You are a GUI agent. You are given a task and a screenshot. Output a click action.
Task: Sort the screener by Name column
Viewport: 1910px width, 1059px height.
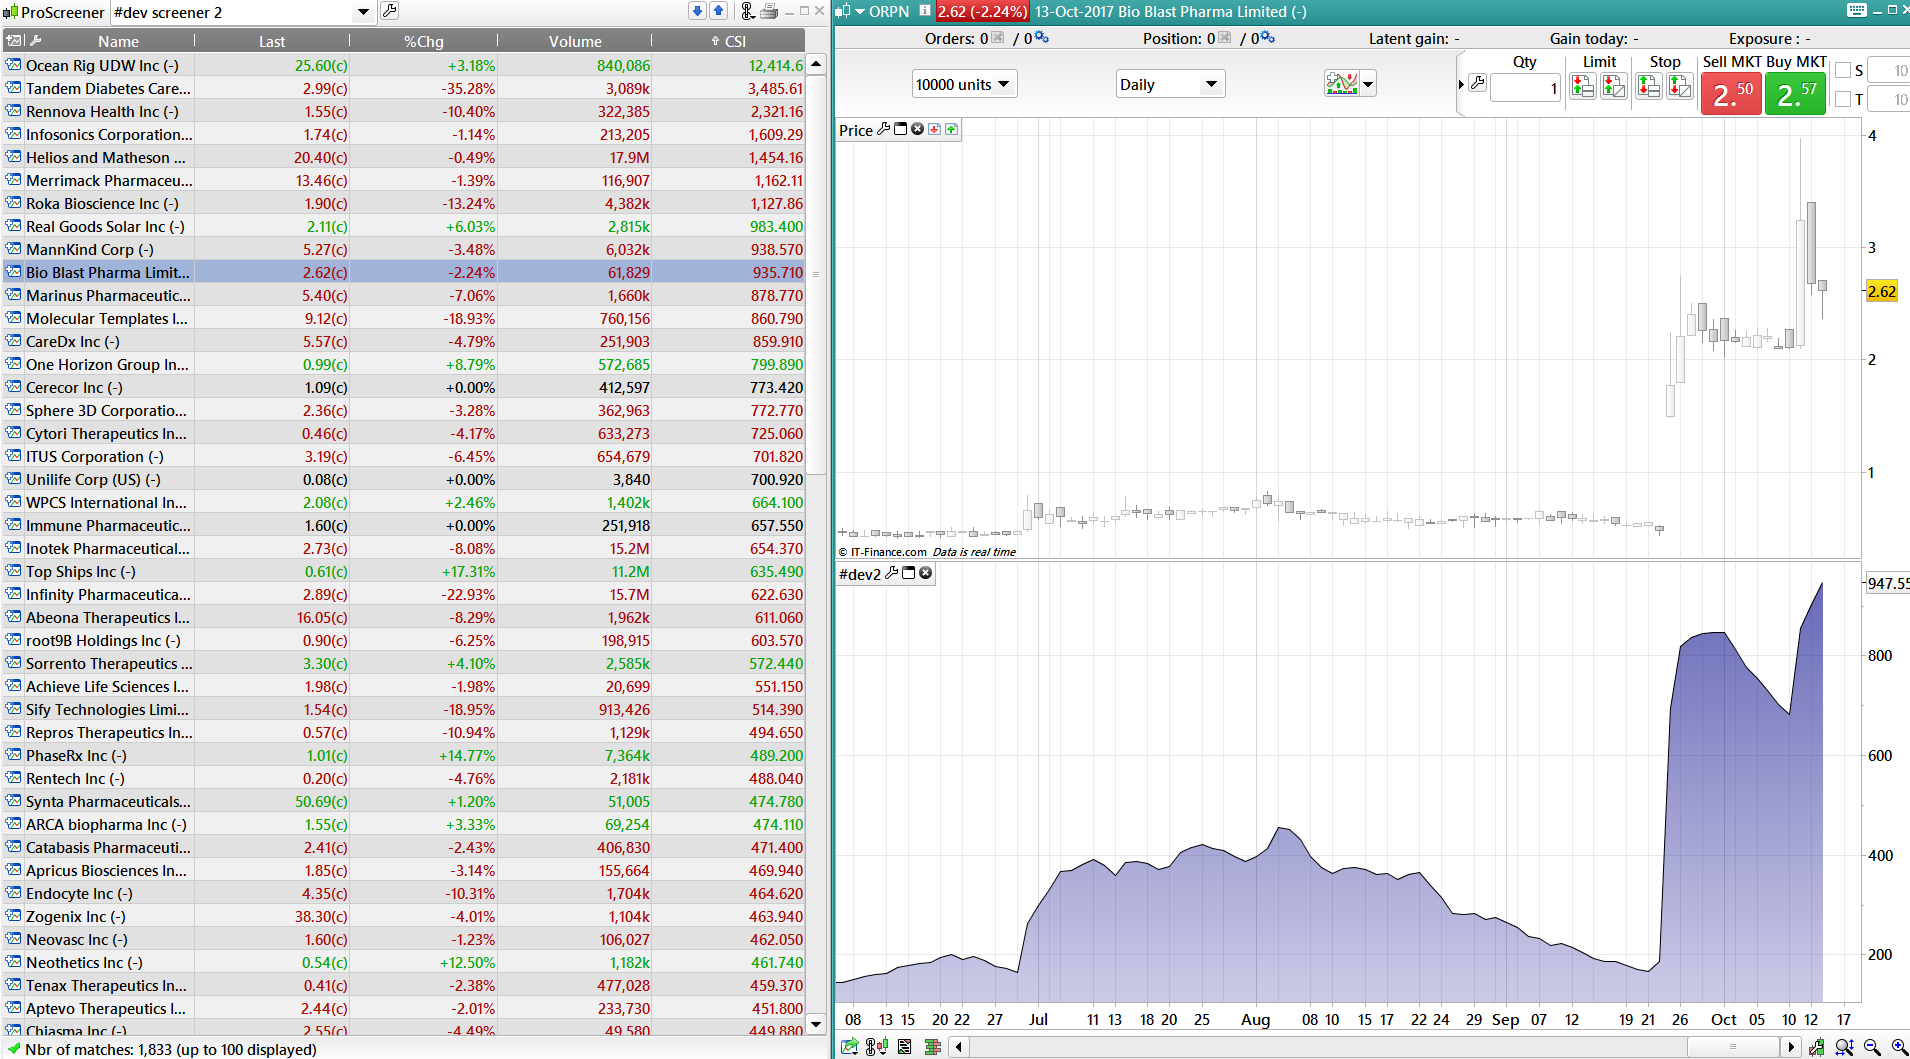click(118, 41)
